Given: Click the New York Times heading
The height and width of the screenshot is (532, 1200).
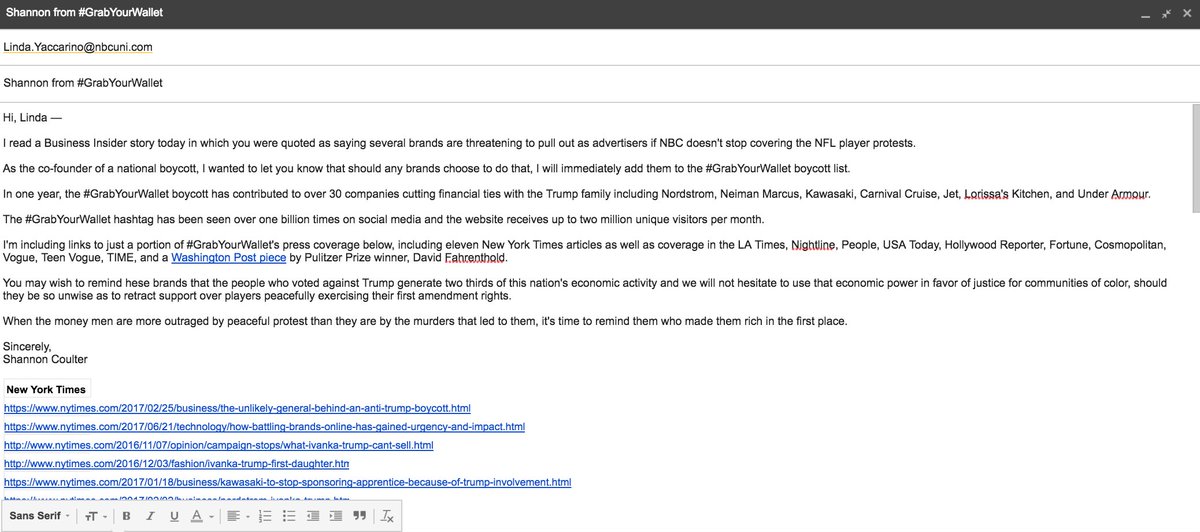Looking at the screenshot, I should coord(45,389).
